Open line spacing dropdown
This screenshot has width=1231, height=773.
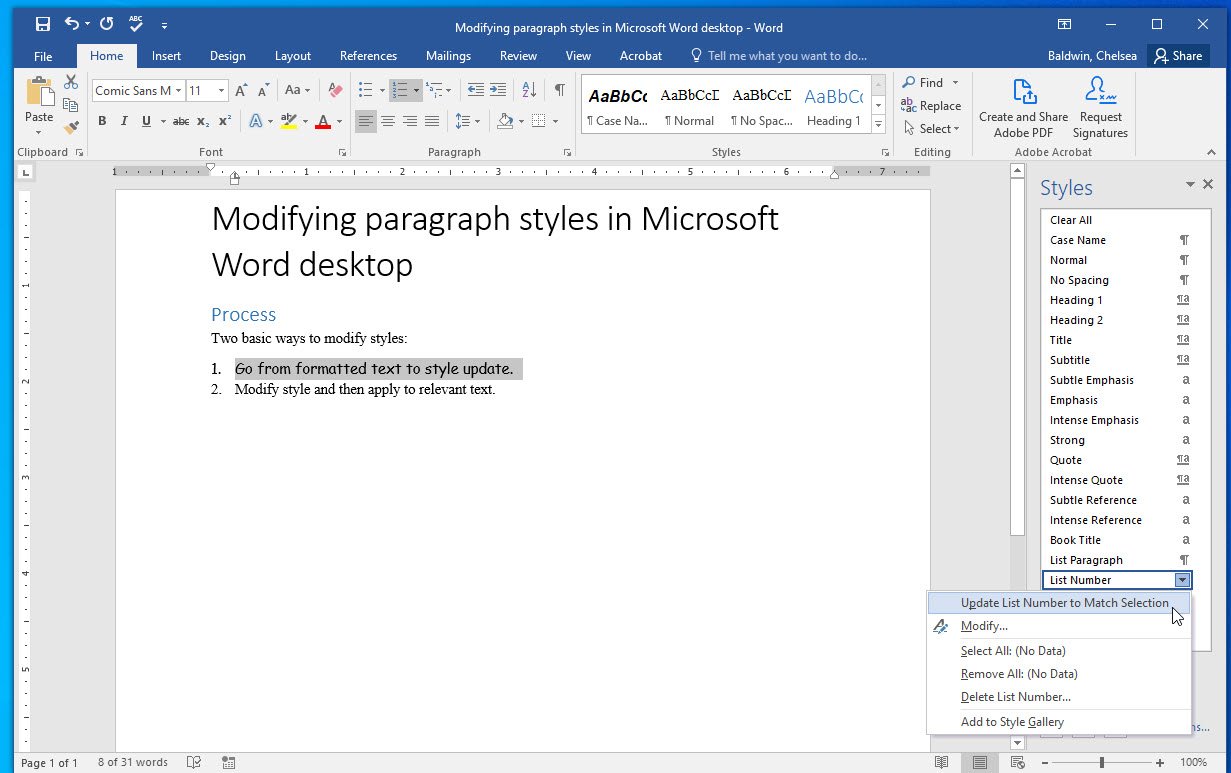tap(467, 121)
